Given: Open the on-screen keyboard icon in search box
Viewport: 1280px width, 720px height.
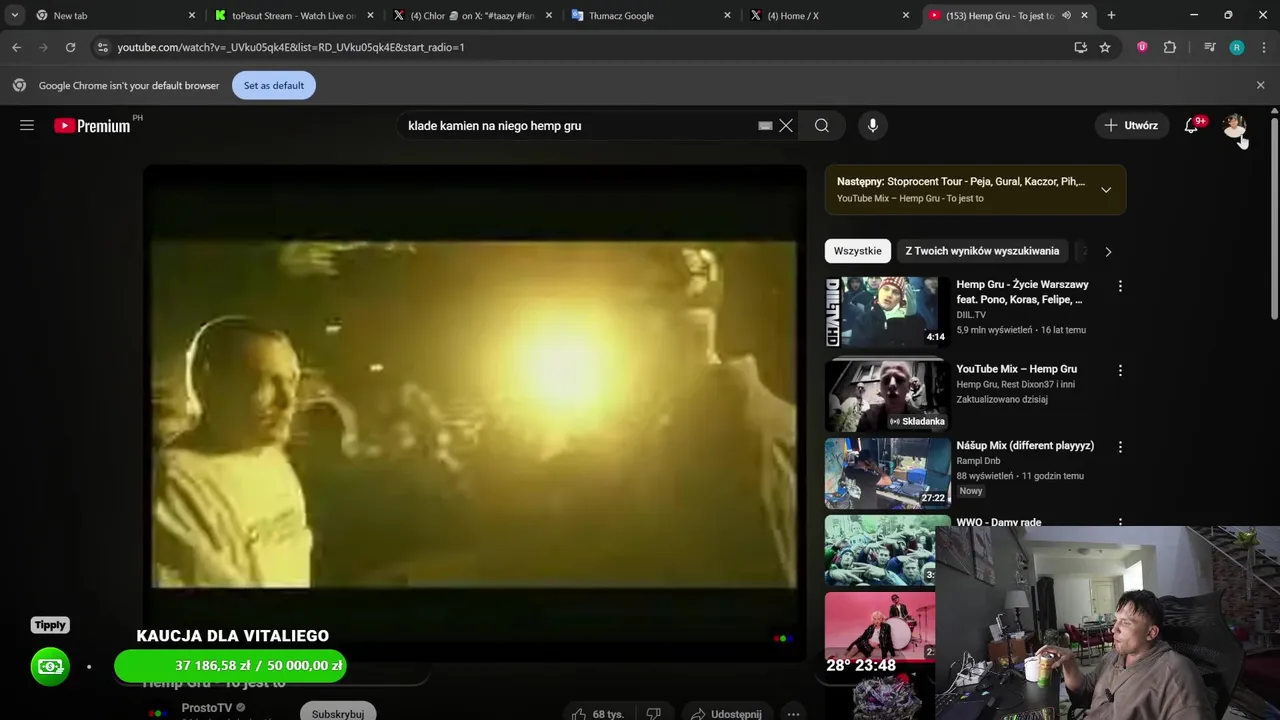Looking at the screenshot, I should [765, 125].
